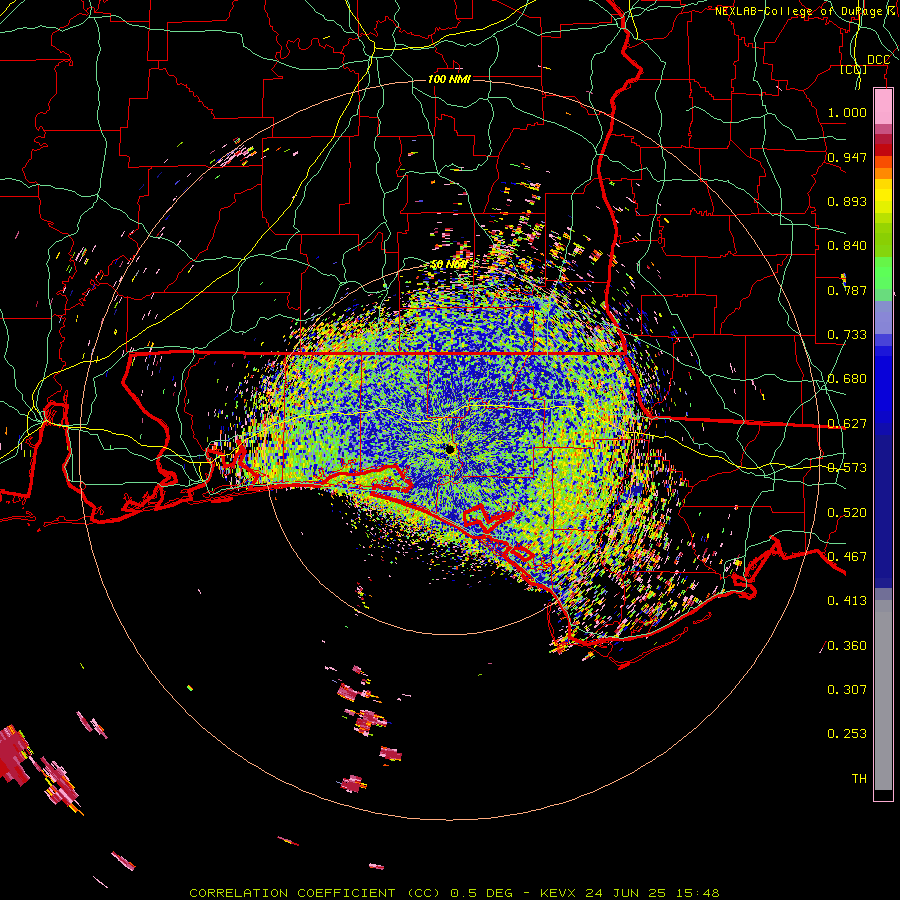Click the gray segment of color bar
Screen dimensions: 900x900
[883, 695]
